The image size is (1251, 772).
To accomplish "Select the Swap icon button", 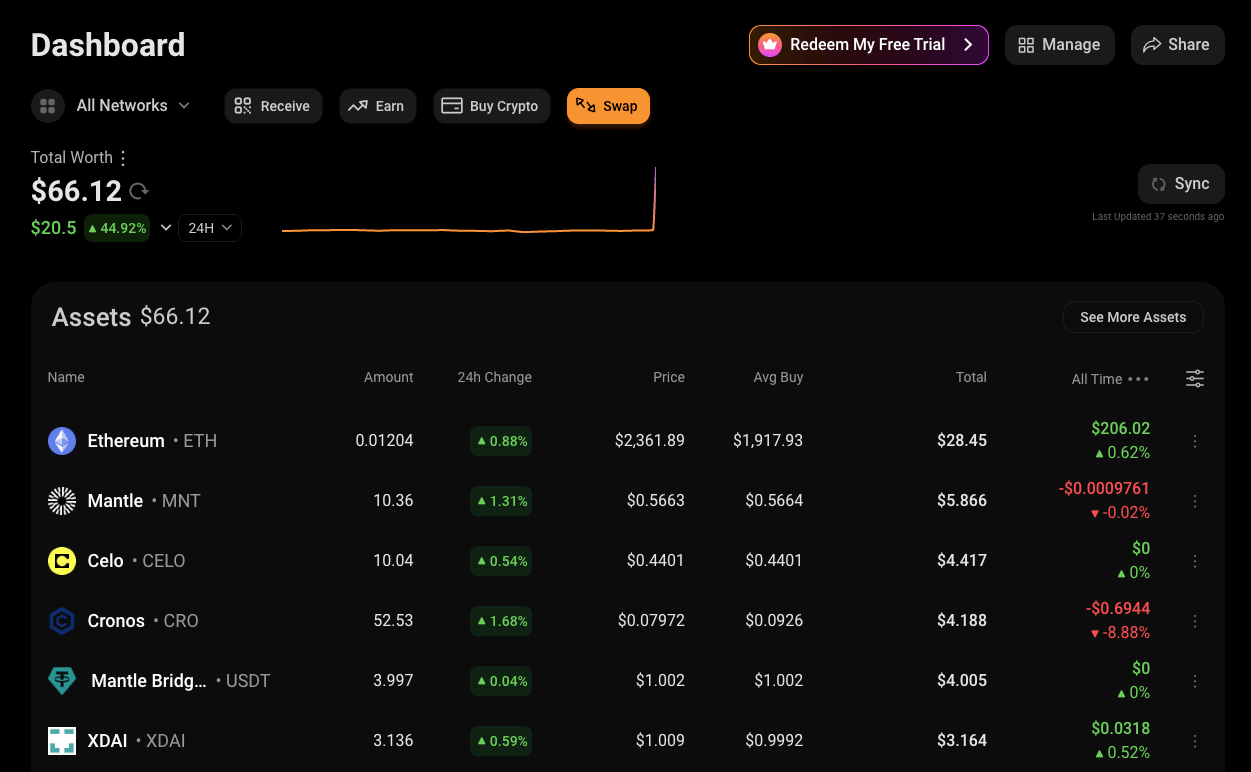I will [x=583, y=105].
